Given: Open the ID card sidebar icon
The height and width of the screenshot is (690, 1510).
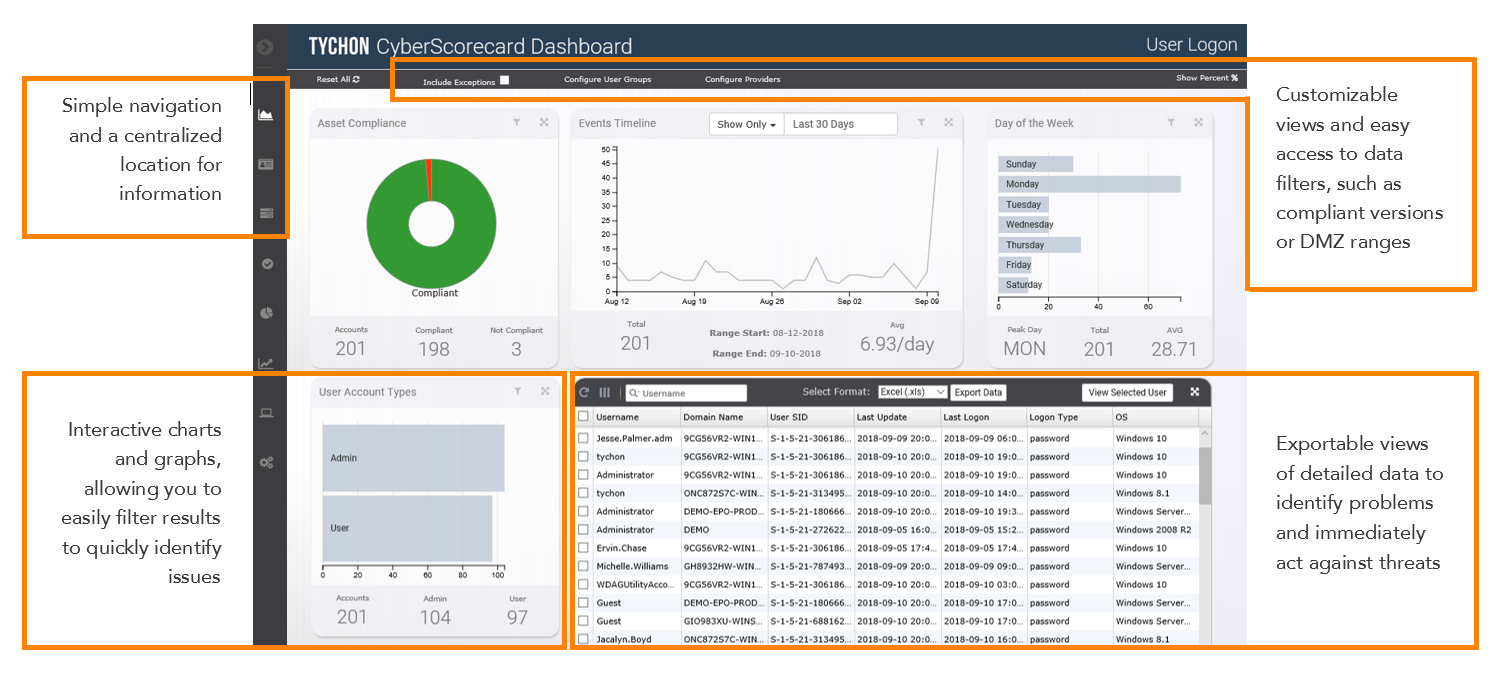Looking at the screenshot, I should 266,164.
